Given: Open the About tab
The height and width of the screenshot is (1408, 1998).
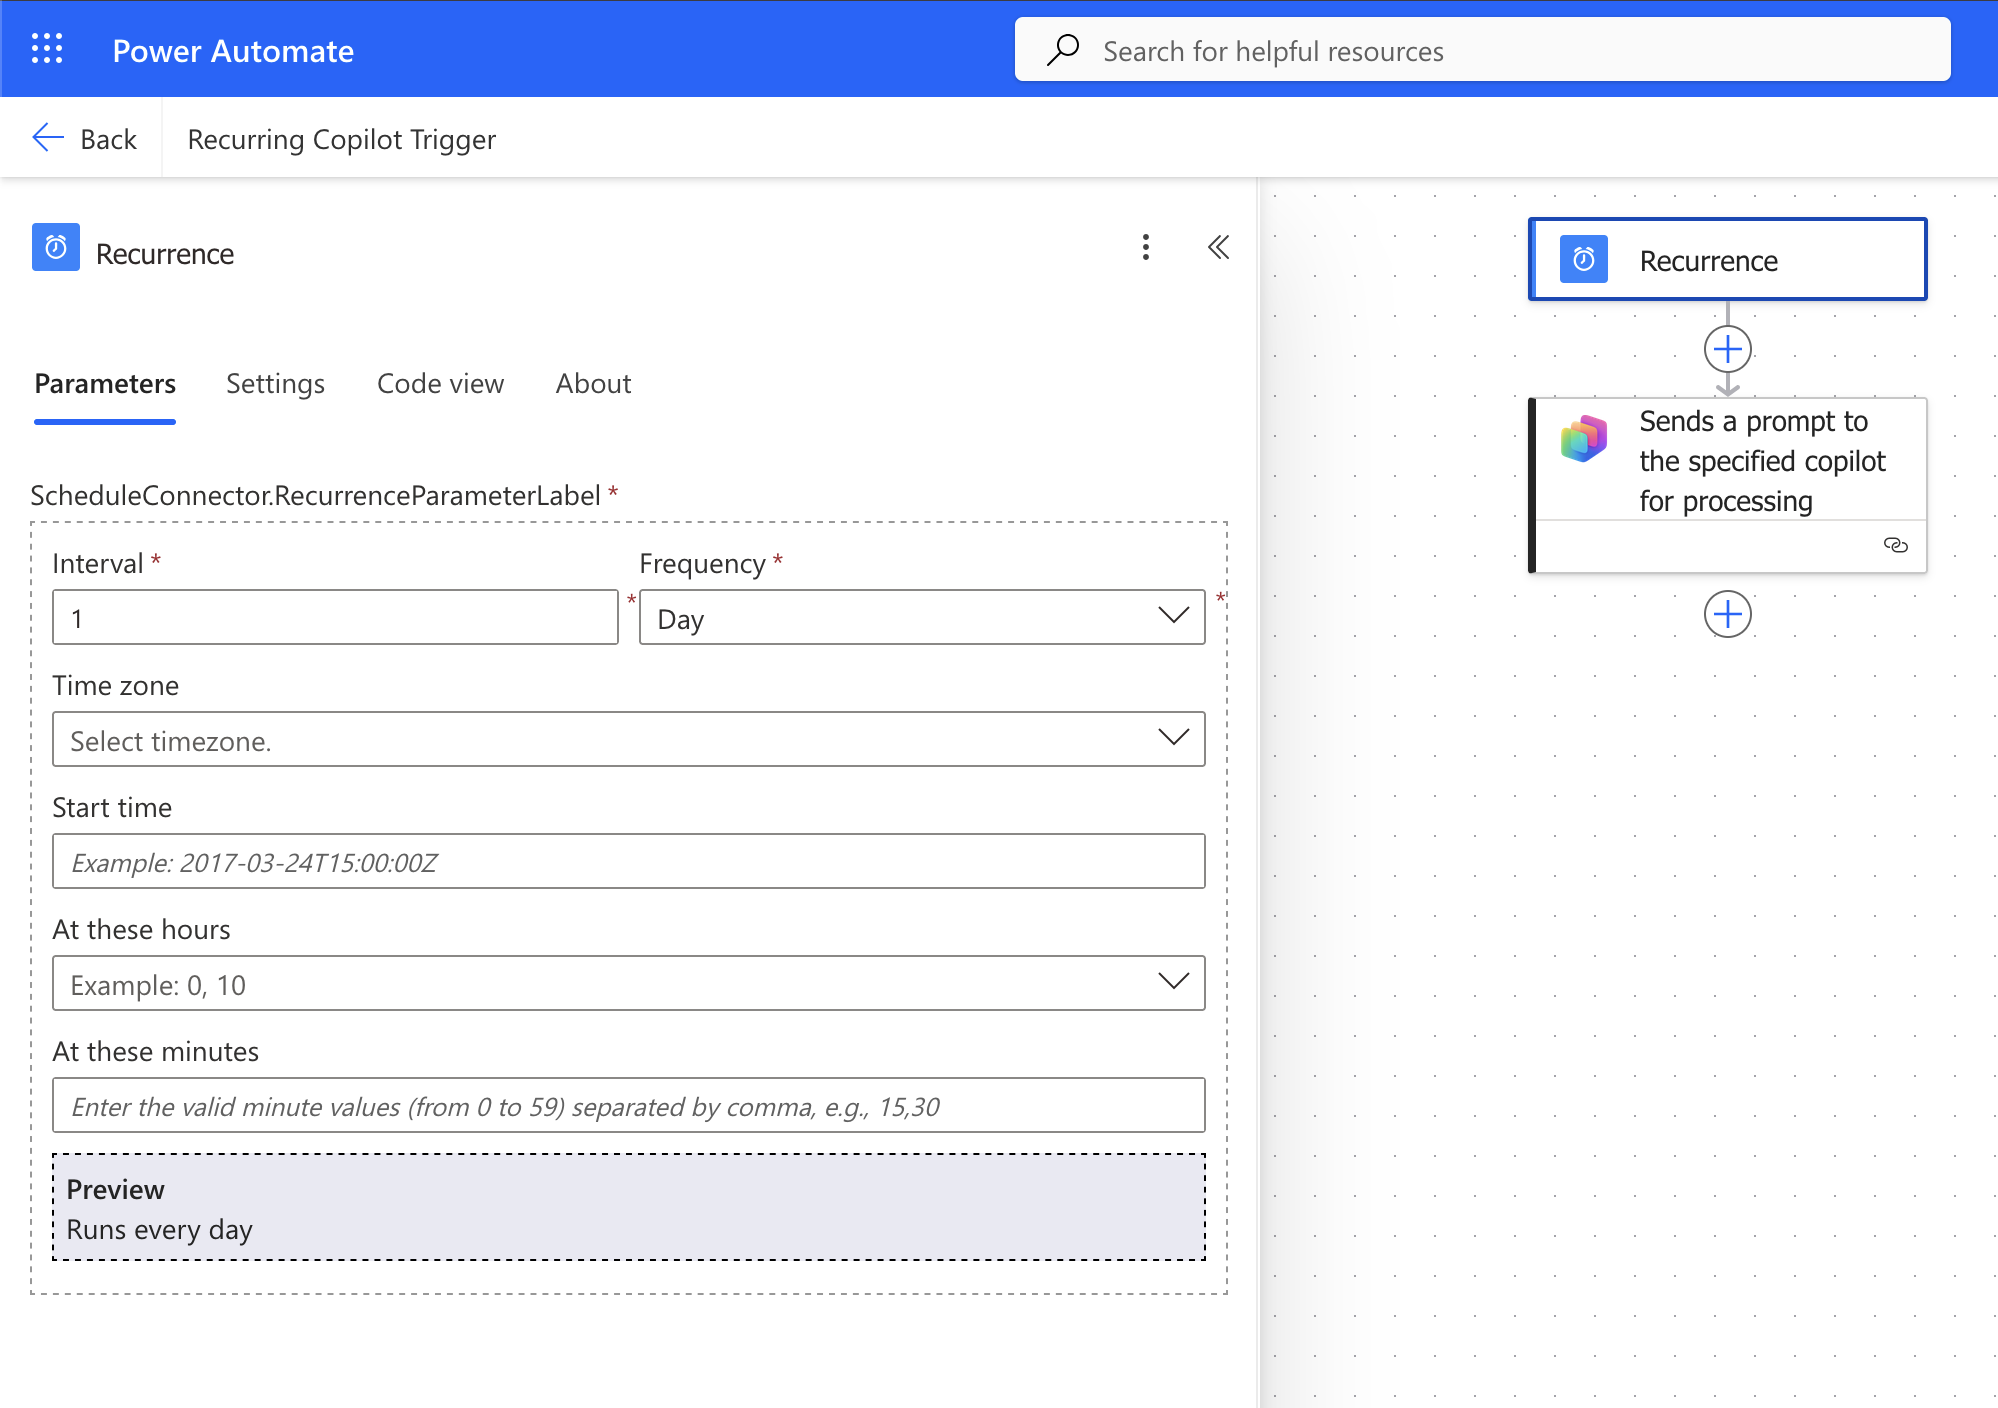Looking at the screenshot, I should 593,384.
